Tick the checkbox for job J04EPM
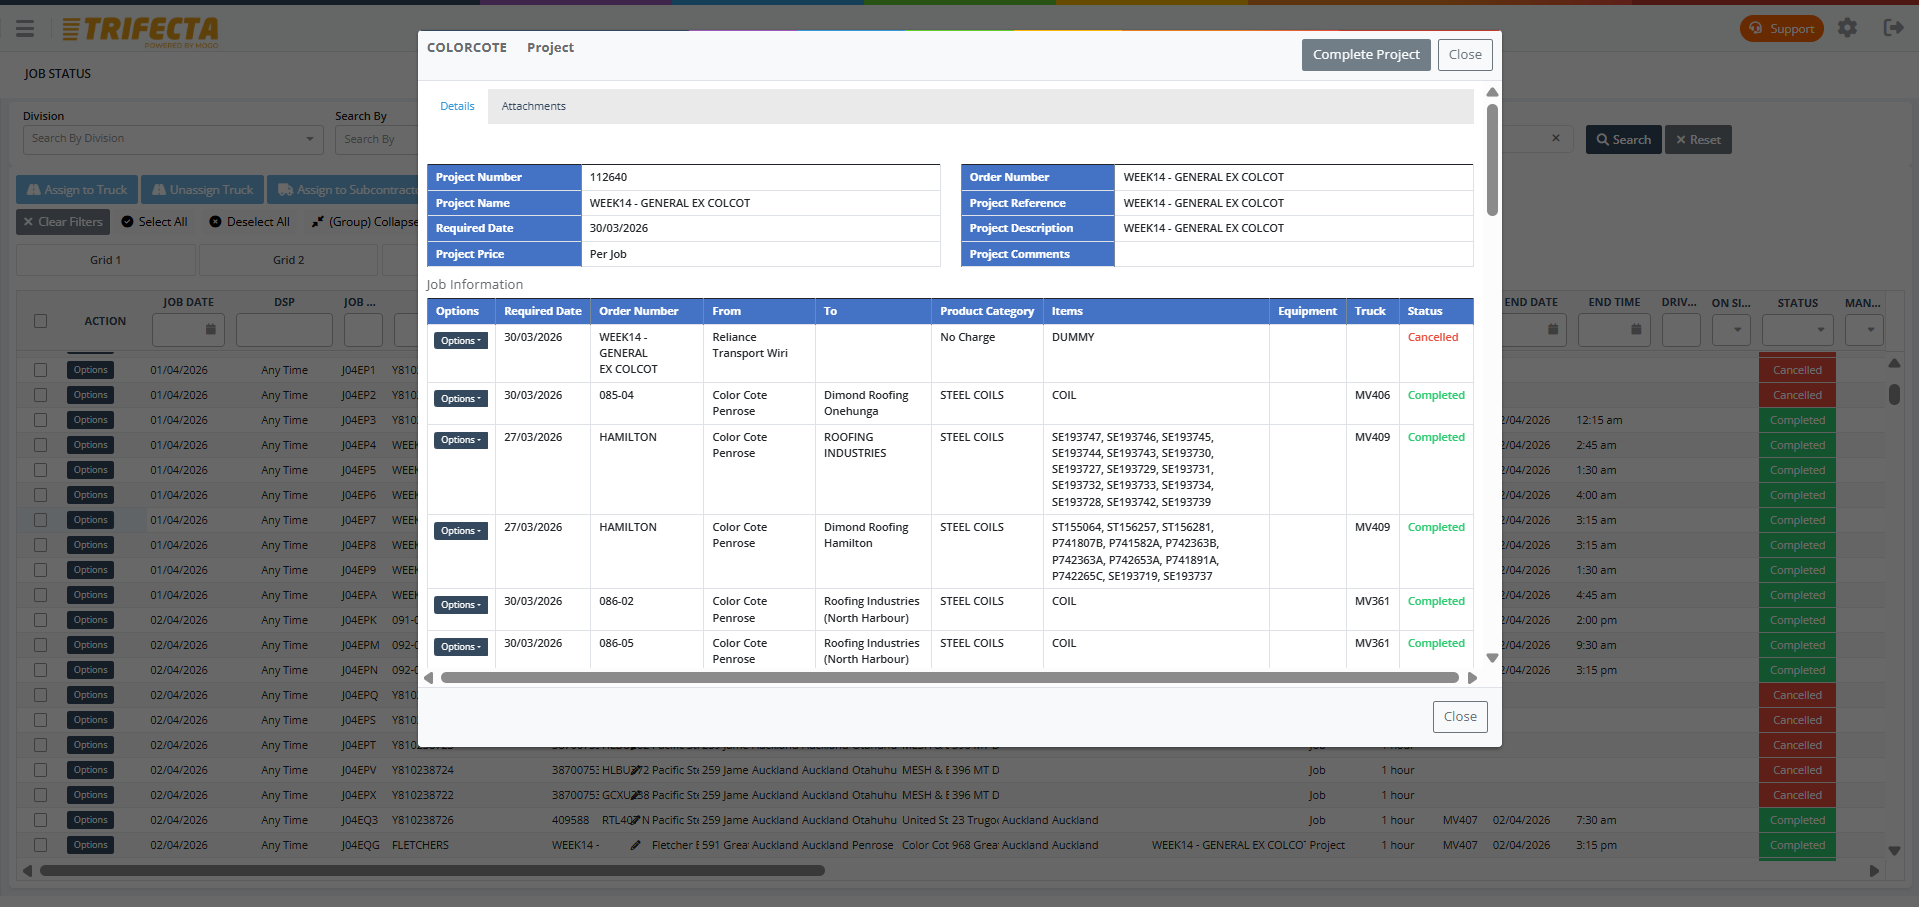Image resolution: width=1919 pixels, height=907 pixels. click(x=40, y=645)
